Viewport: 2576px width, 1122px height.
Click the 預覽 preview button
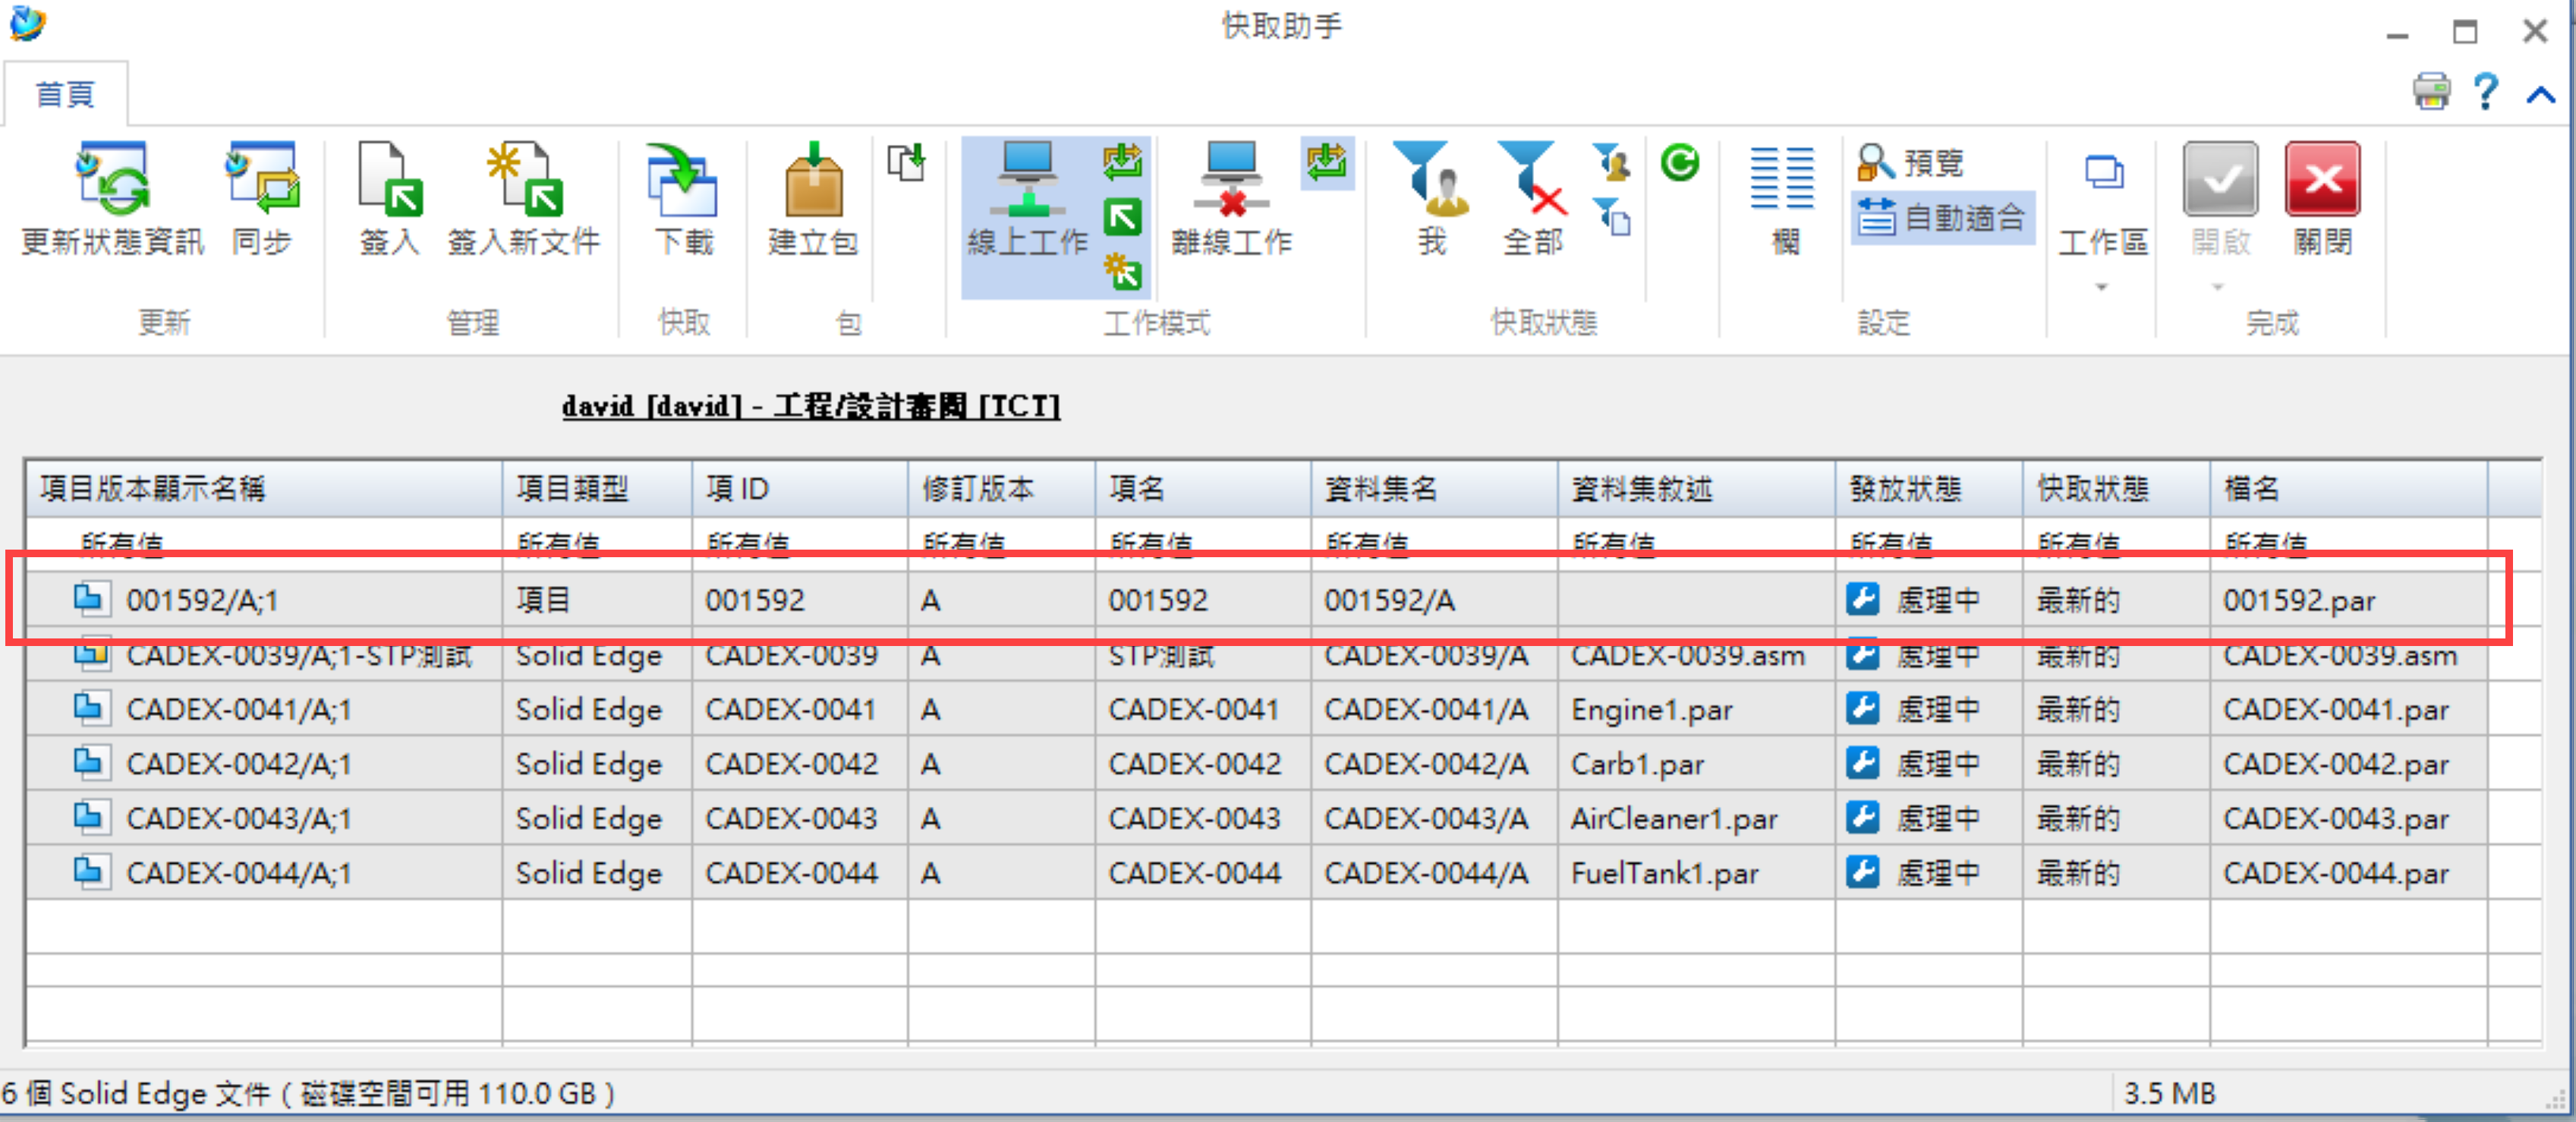[1910, 162]
